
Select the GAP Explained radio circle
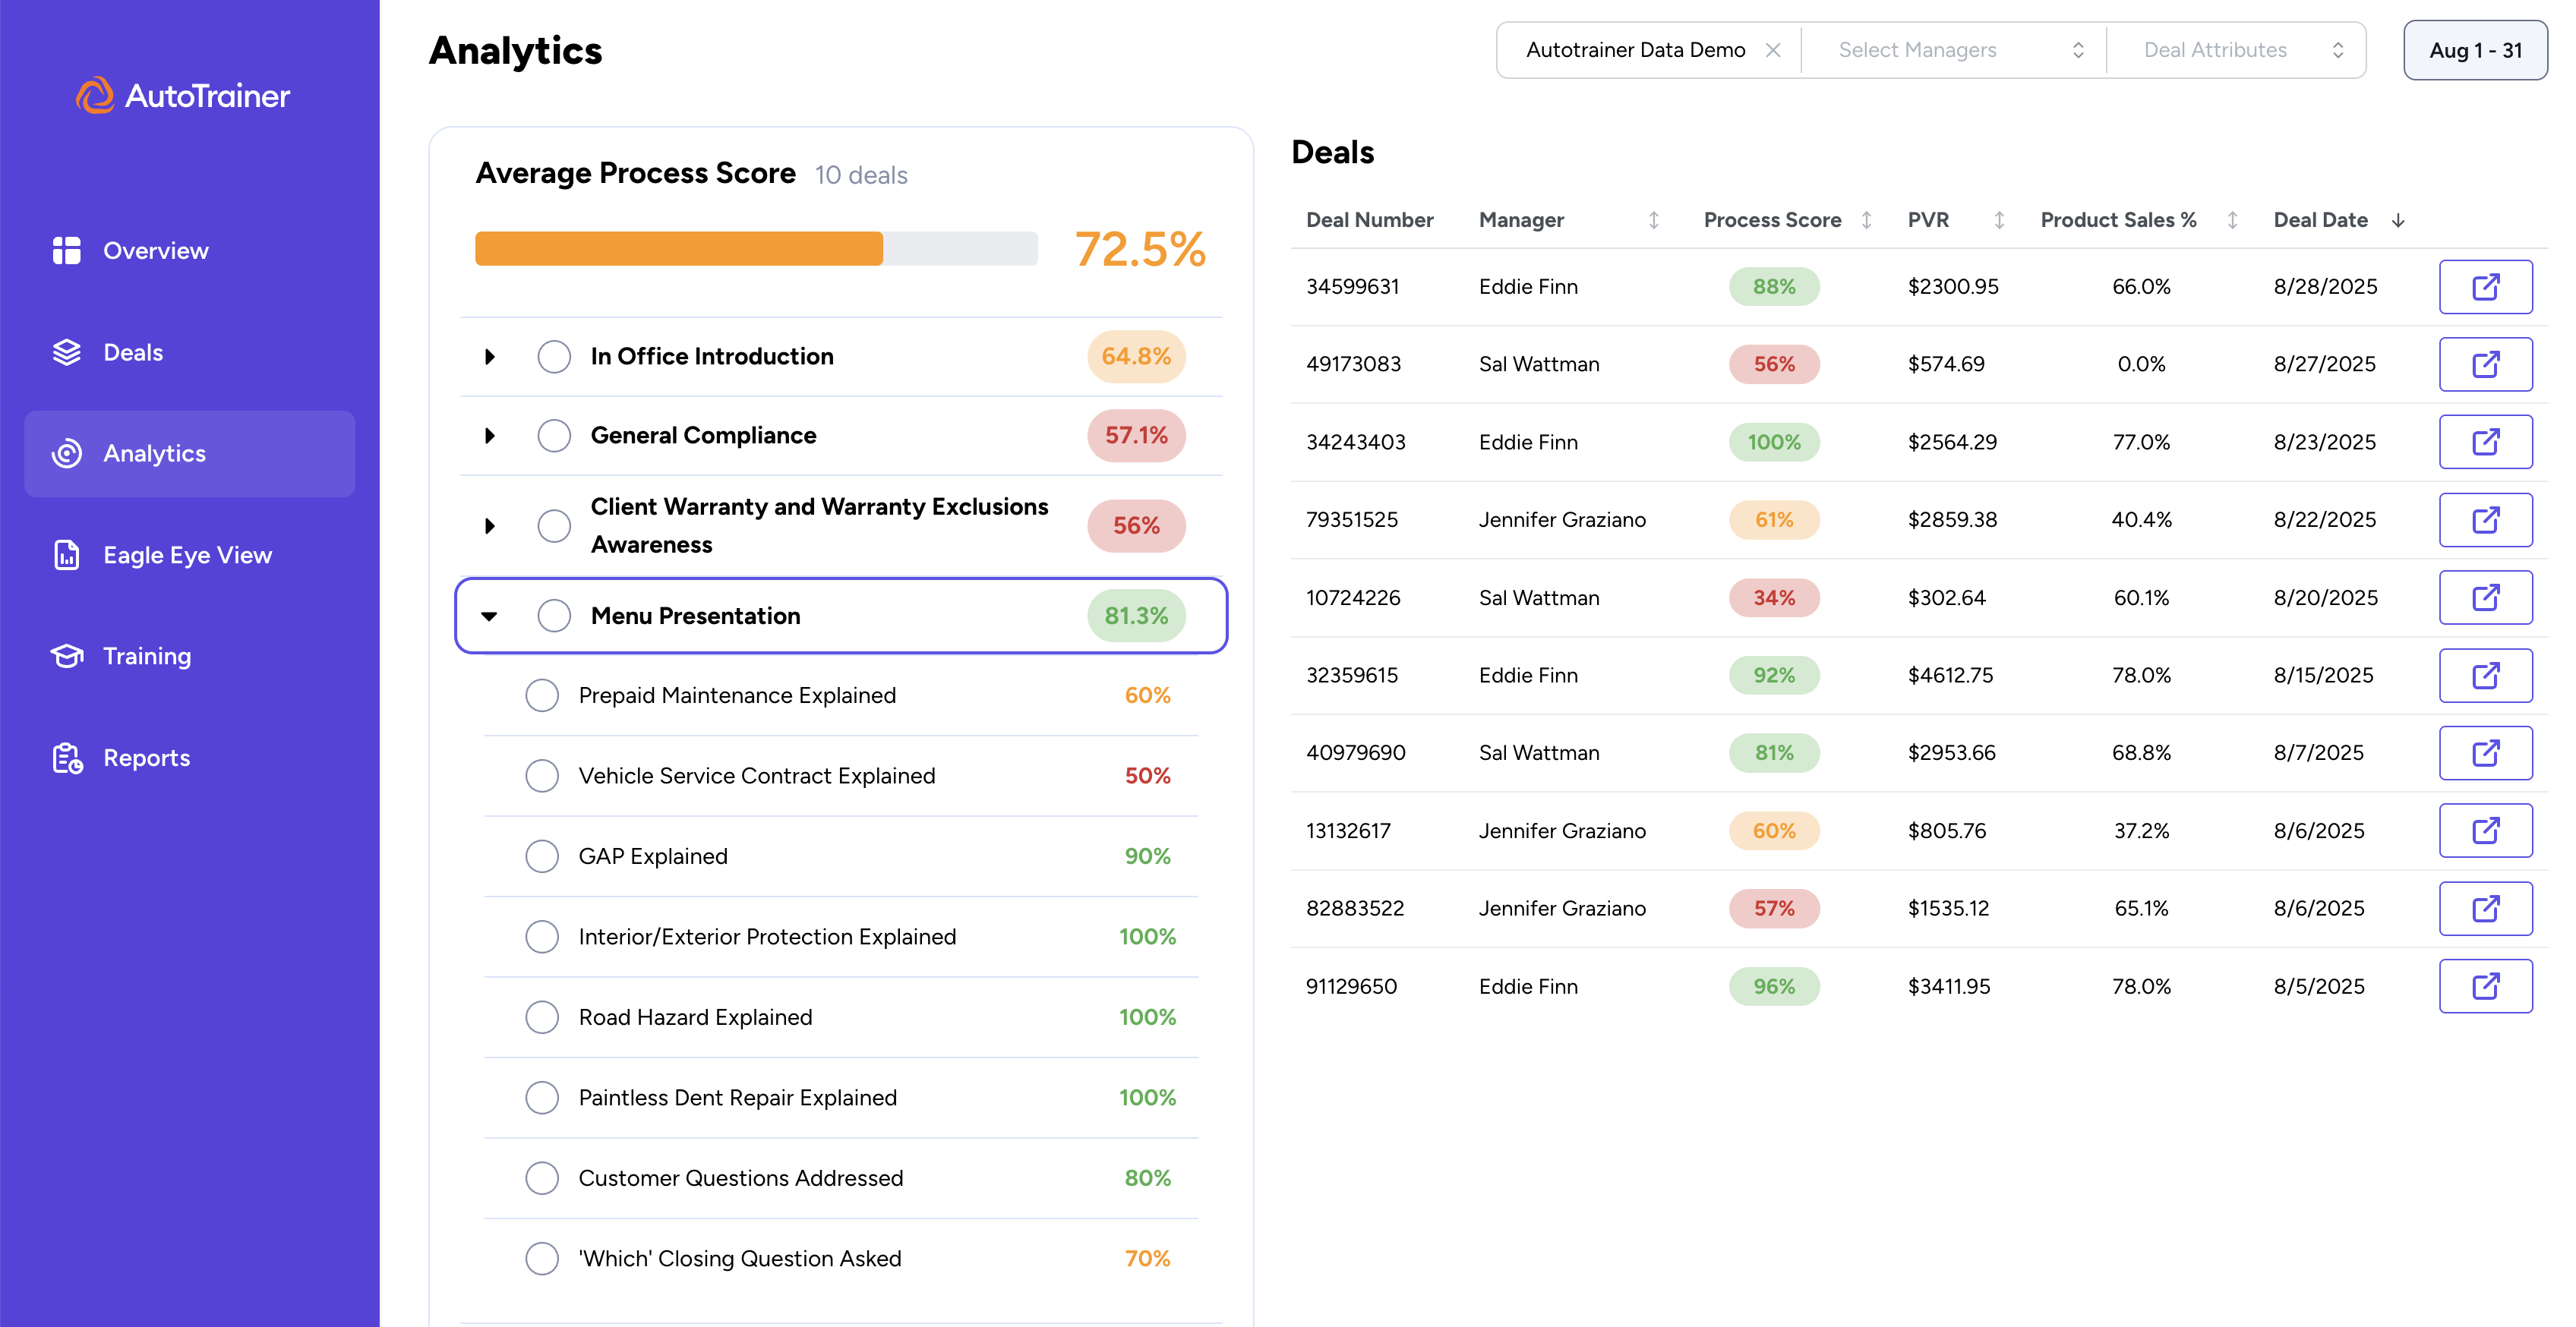542,856
